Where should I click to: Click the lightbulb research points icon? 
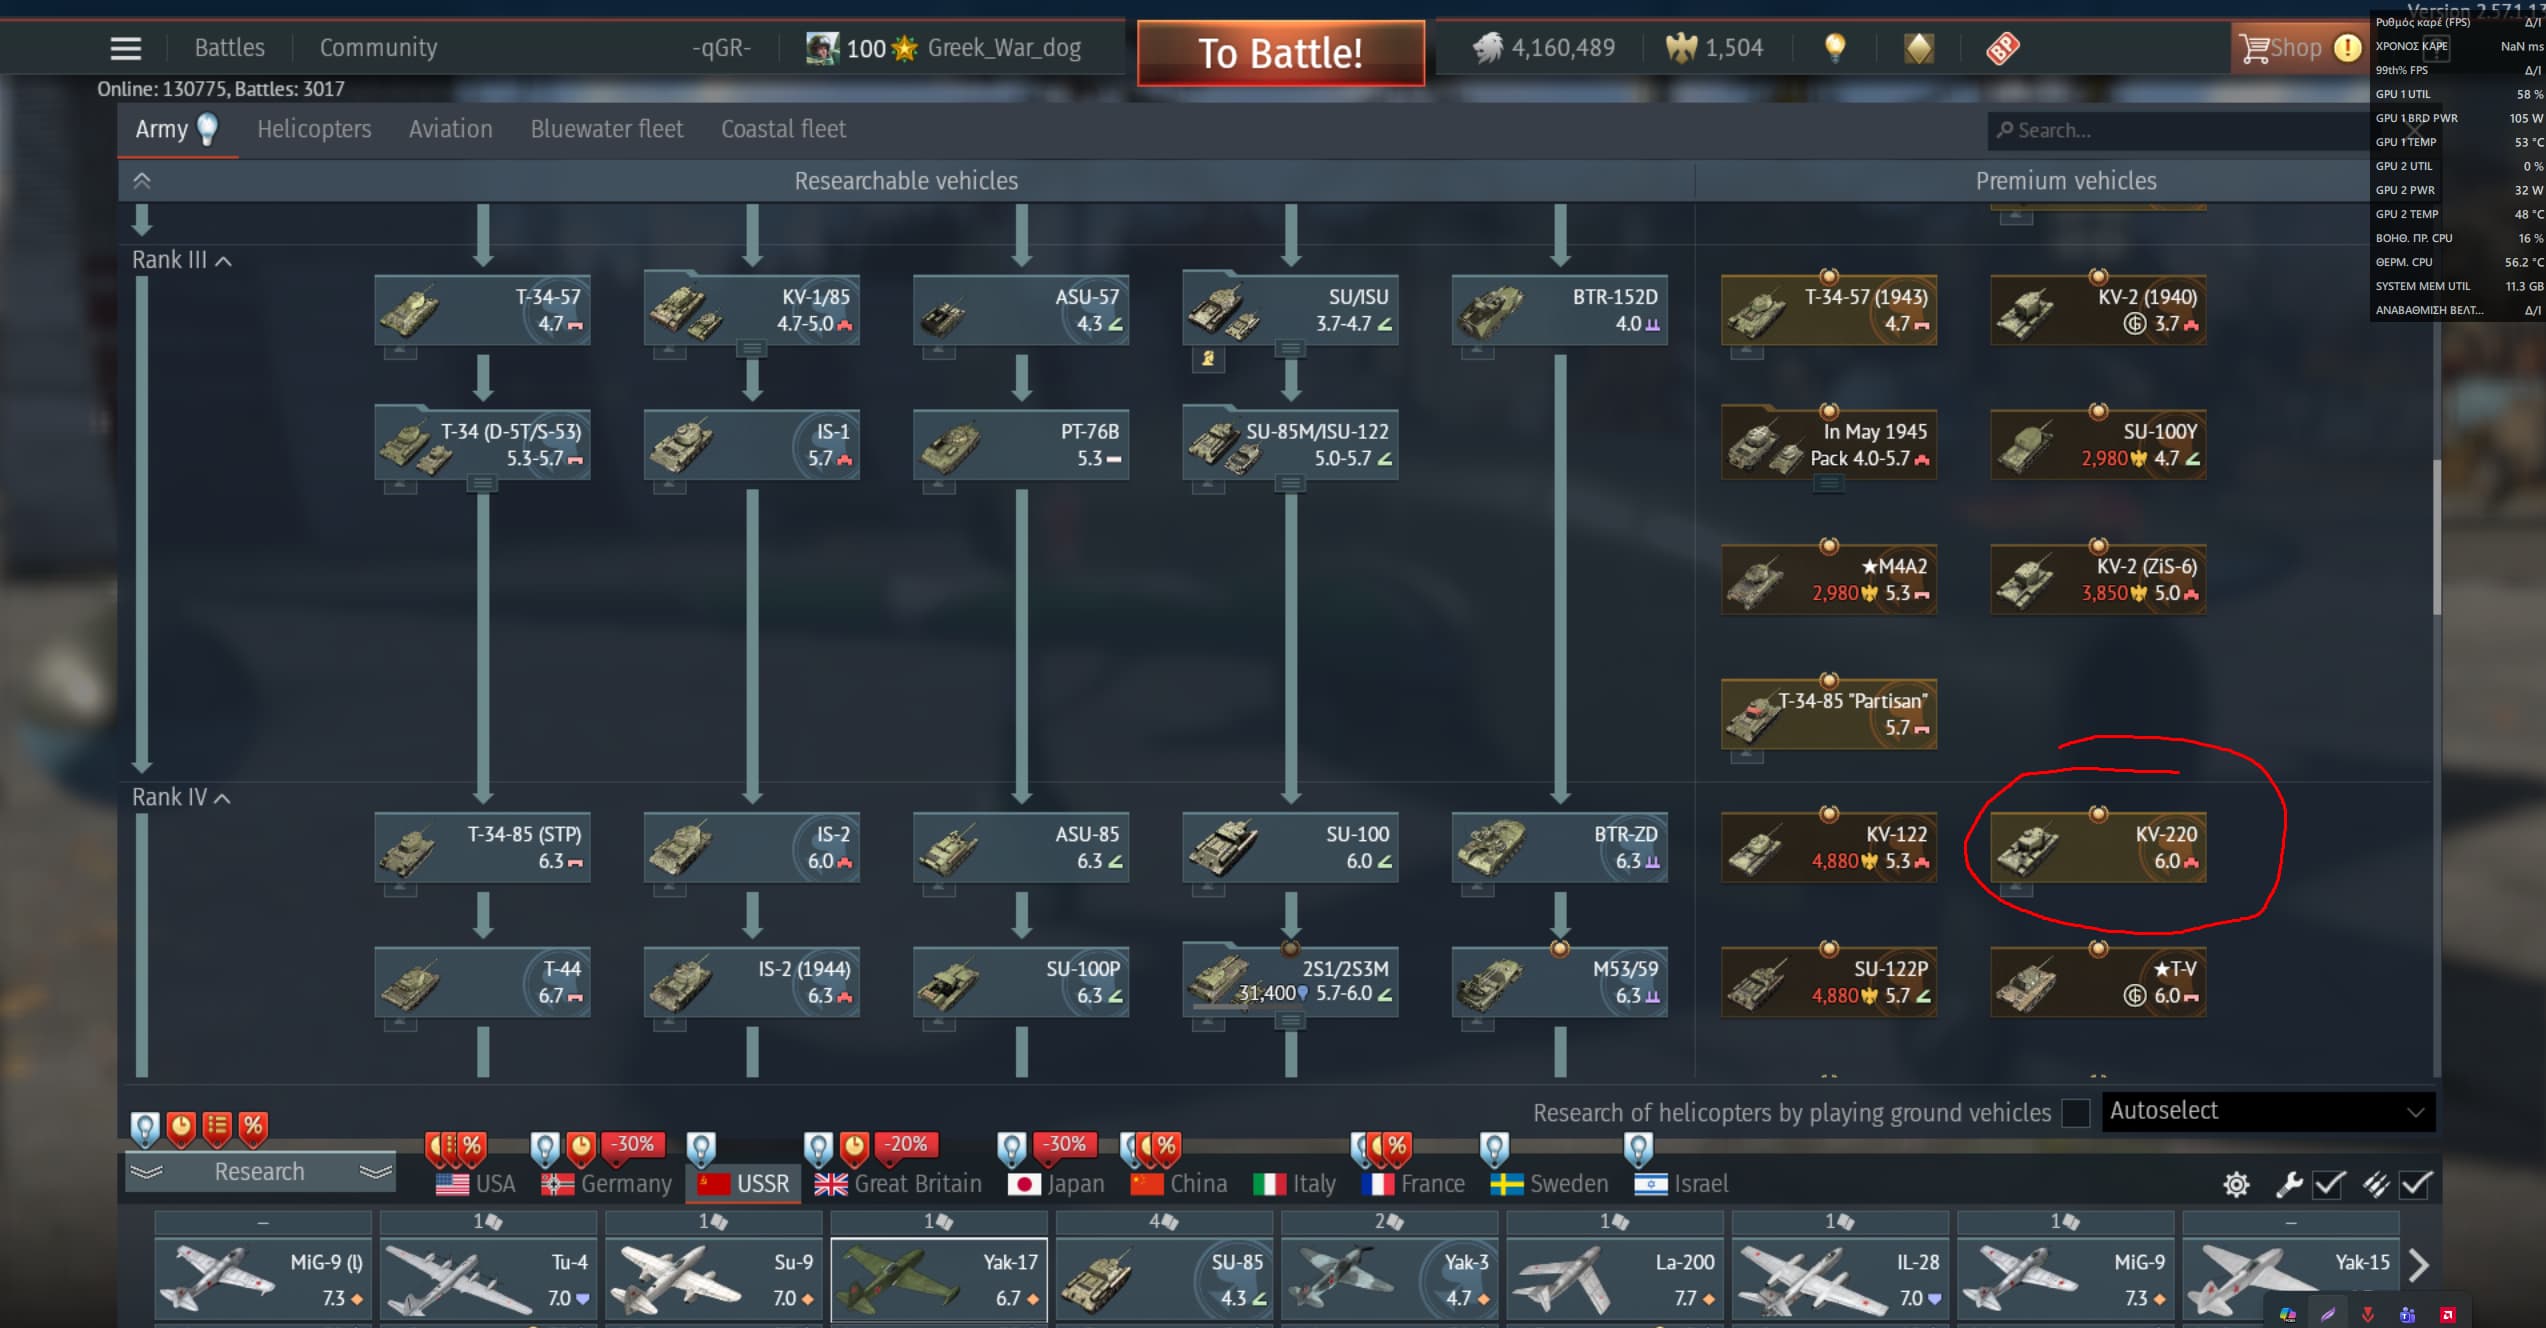pos(1835,47)
